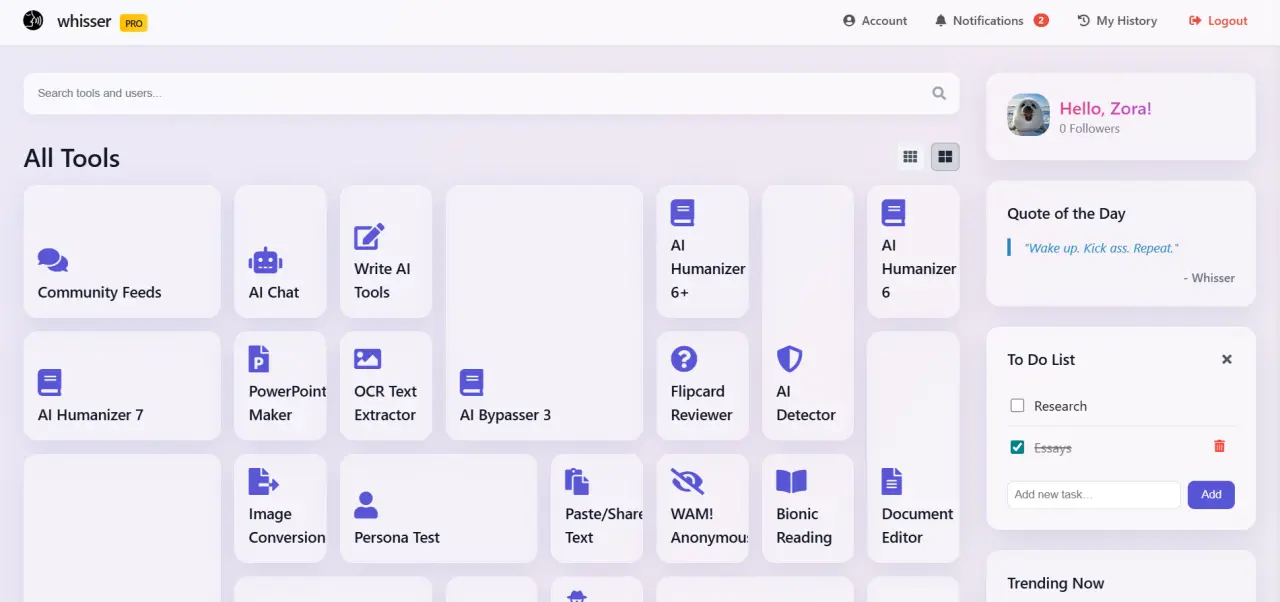Click the whisser brand name
This screenshot has width=1280, height=602.
point(84,20)
